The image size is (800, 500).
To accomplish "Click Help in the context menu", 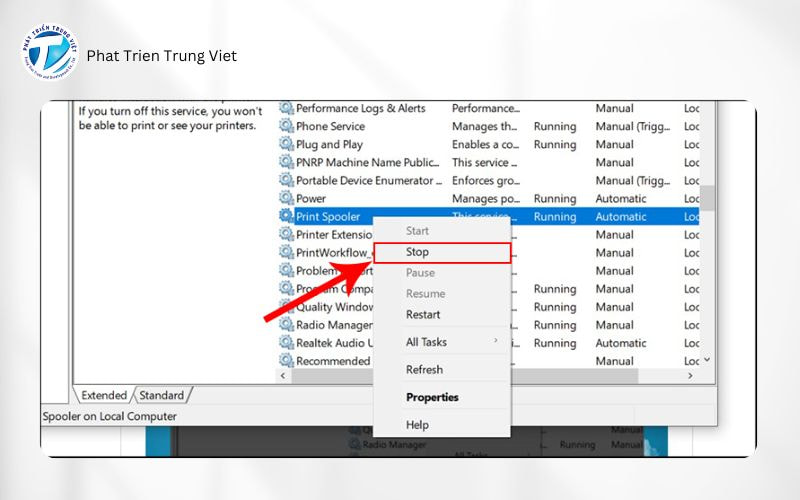I will [x=418, y=425].
